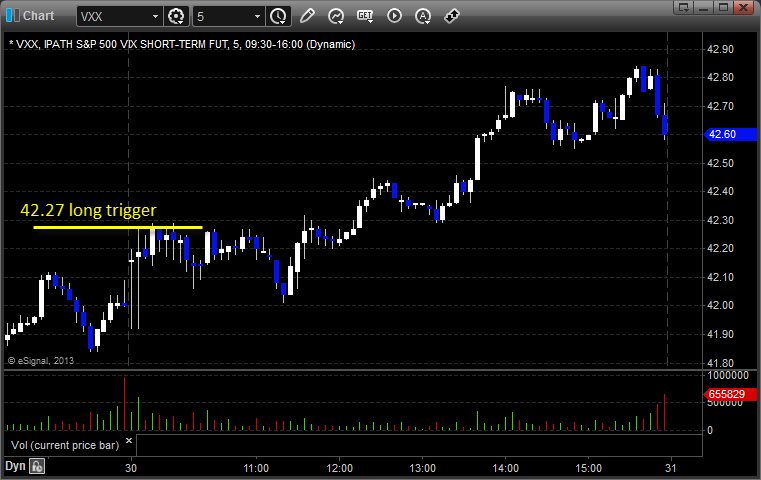Click the blue 42.60 current price marker
The image size is (761, 480).
point(730,134)
